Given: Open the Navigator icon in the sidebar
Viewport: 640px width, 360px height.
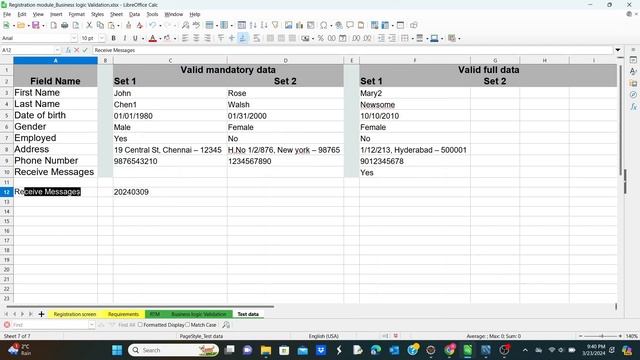Looking at the screenshot, I should (x=633, y=95).
